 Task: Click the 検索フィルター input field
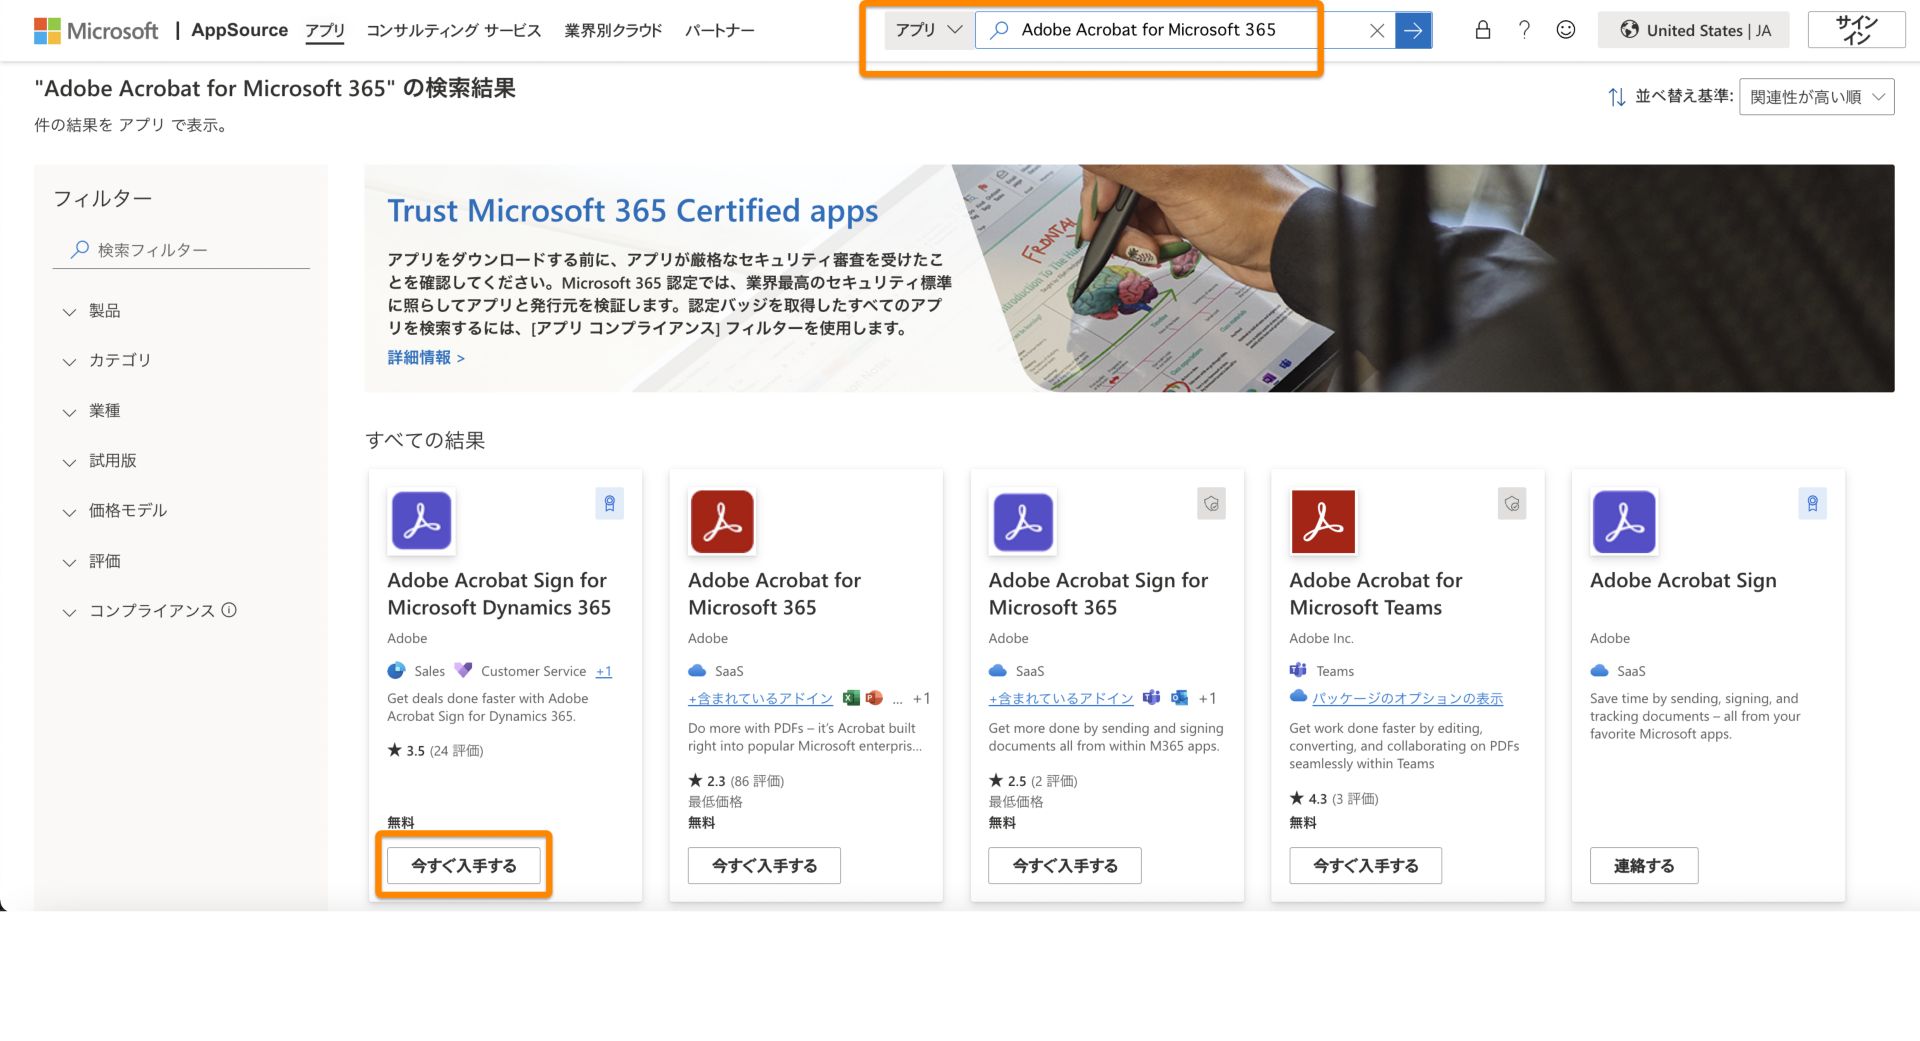[181, 250]
